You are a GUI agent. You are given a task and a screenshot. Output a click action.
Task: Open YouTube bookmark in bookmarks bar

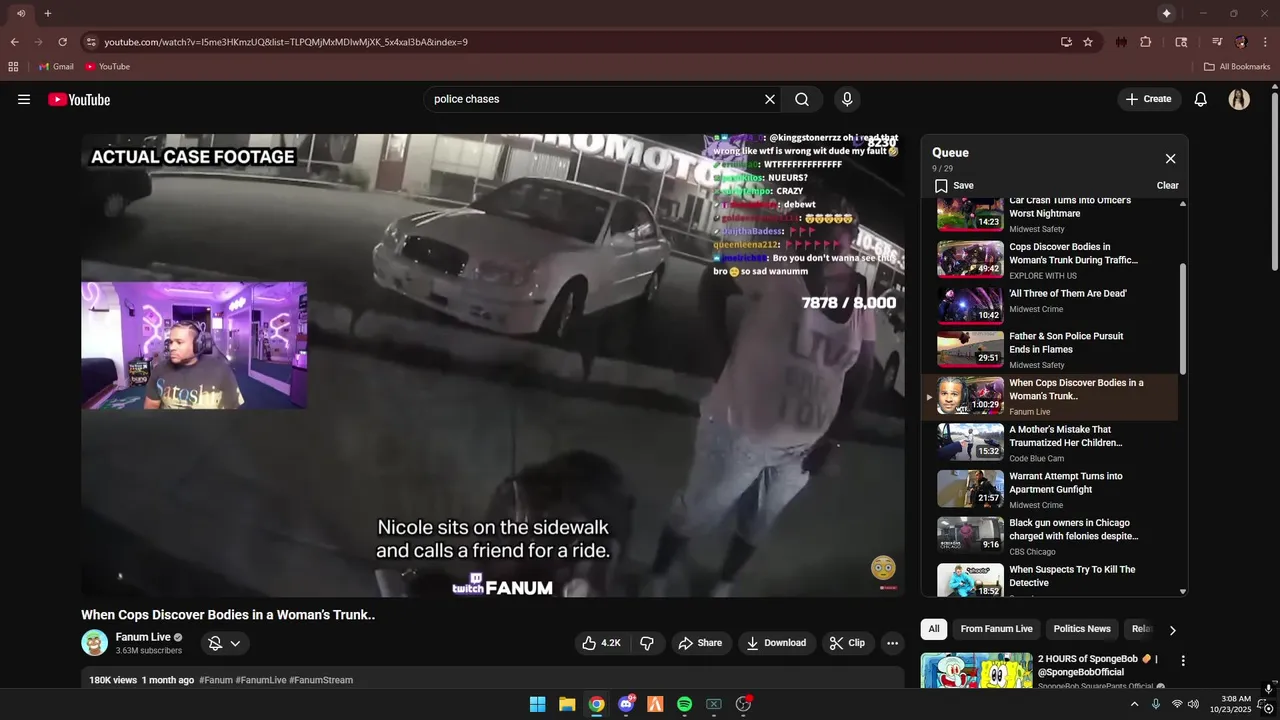point(107,66)
